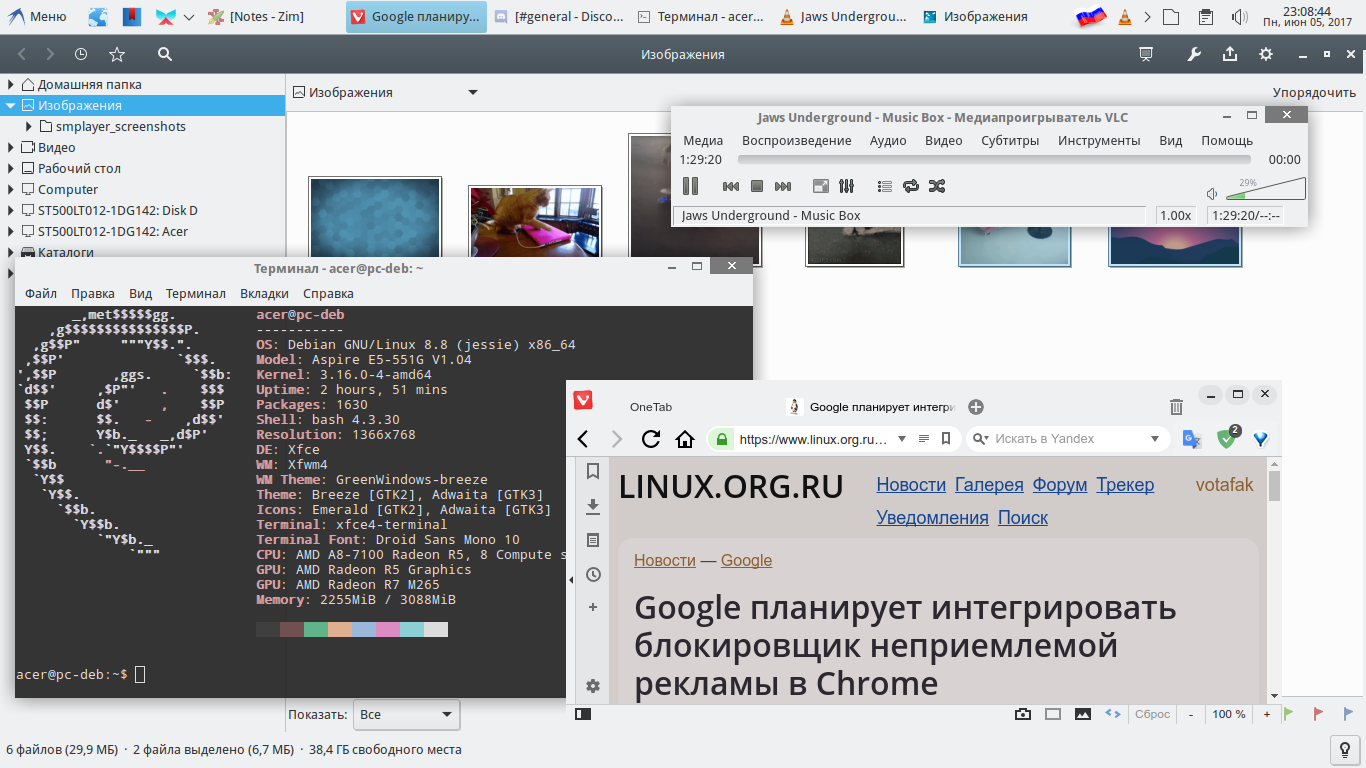
Task: Zoom in with plus button
Action: (1267, 714)
